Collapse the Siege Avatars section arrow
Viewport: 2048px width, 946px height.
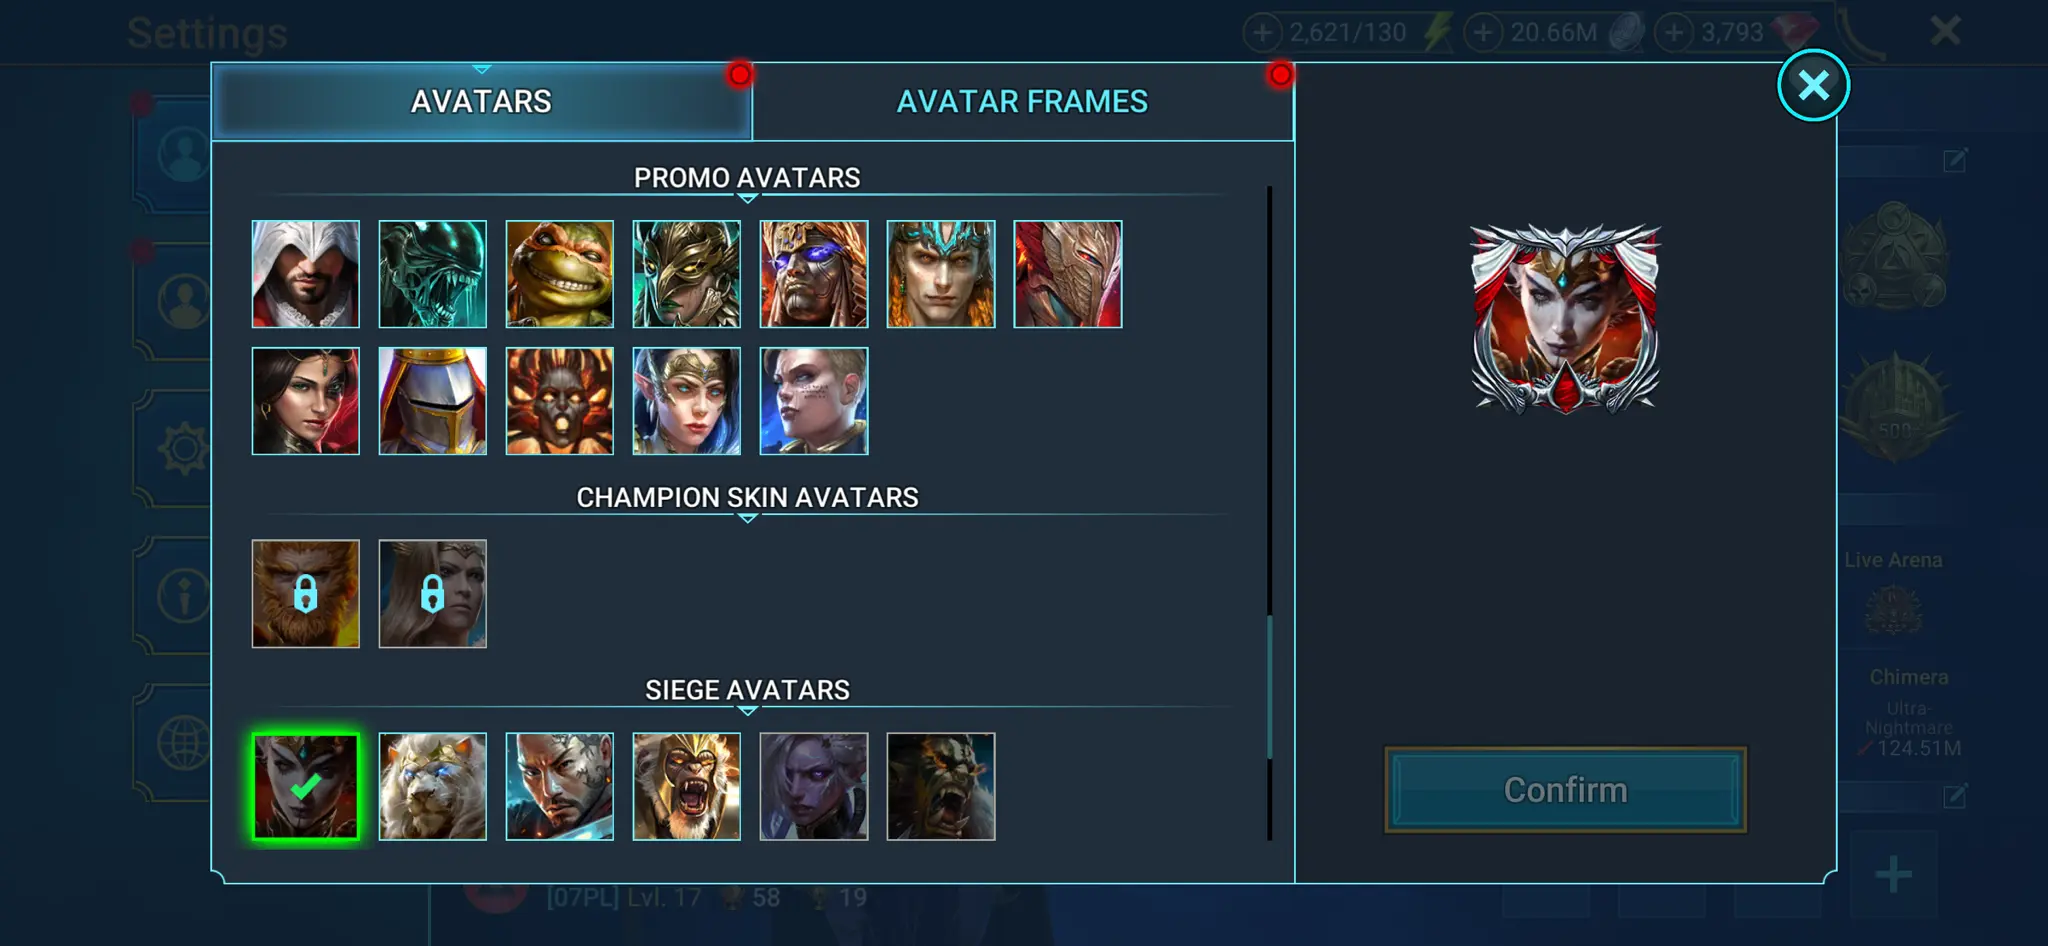(x=747, y=711)
